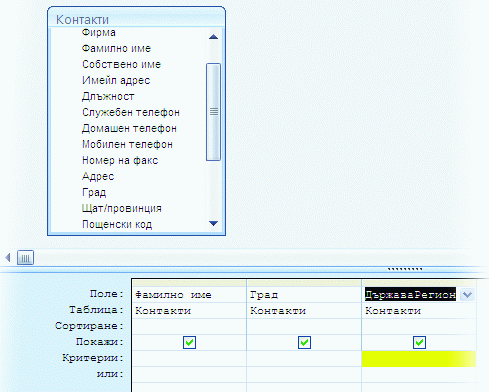
Task: Click the Таблица cell under Фамилно име
Action: click(x=189, y=311)
